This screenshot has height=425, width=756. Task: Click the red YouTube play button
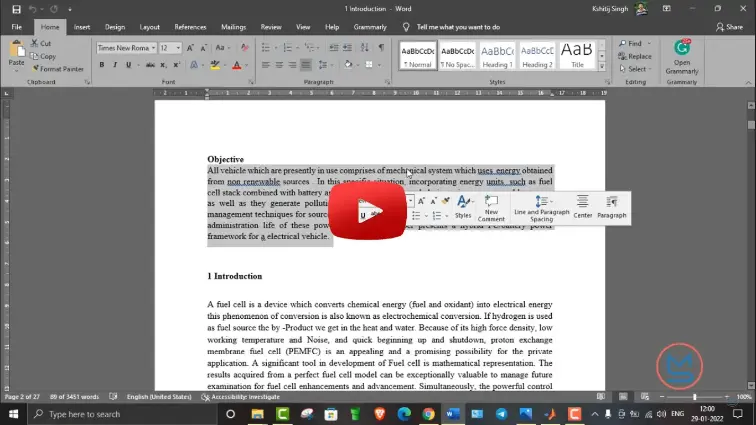click(x=367, y=212)
